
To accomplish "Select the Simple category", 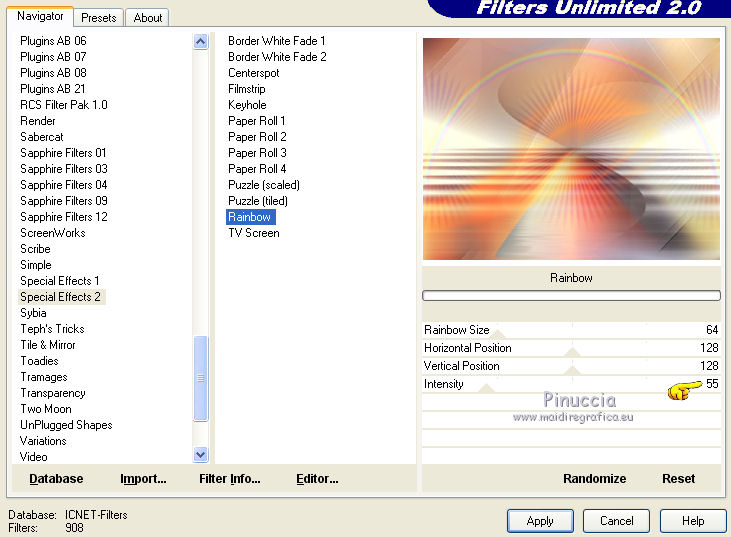I will [x=36, y=265].
